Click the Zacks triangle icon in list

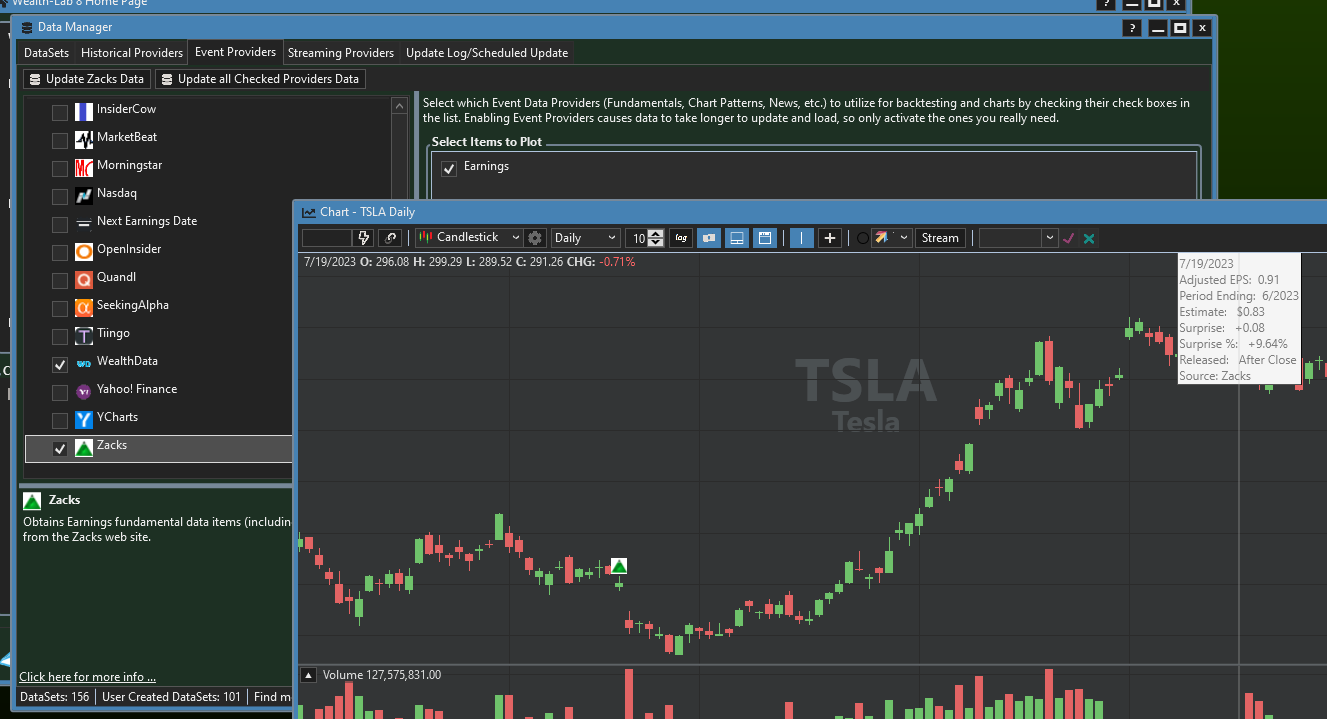84,447
